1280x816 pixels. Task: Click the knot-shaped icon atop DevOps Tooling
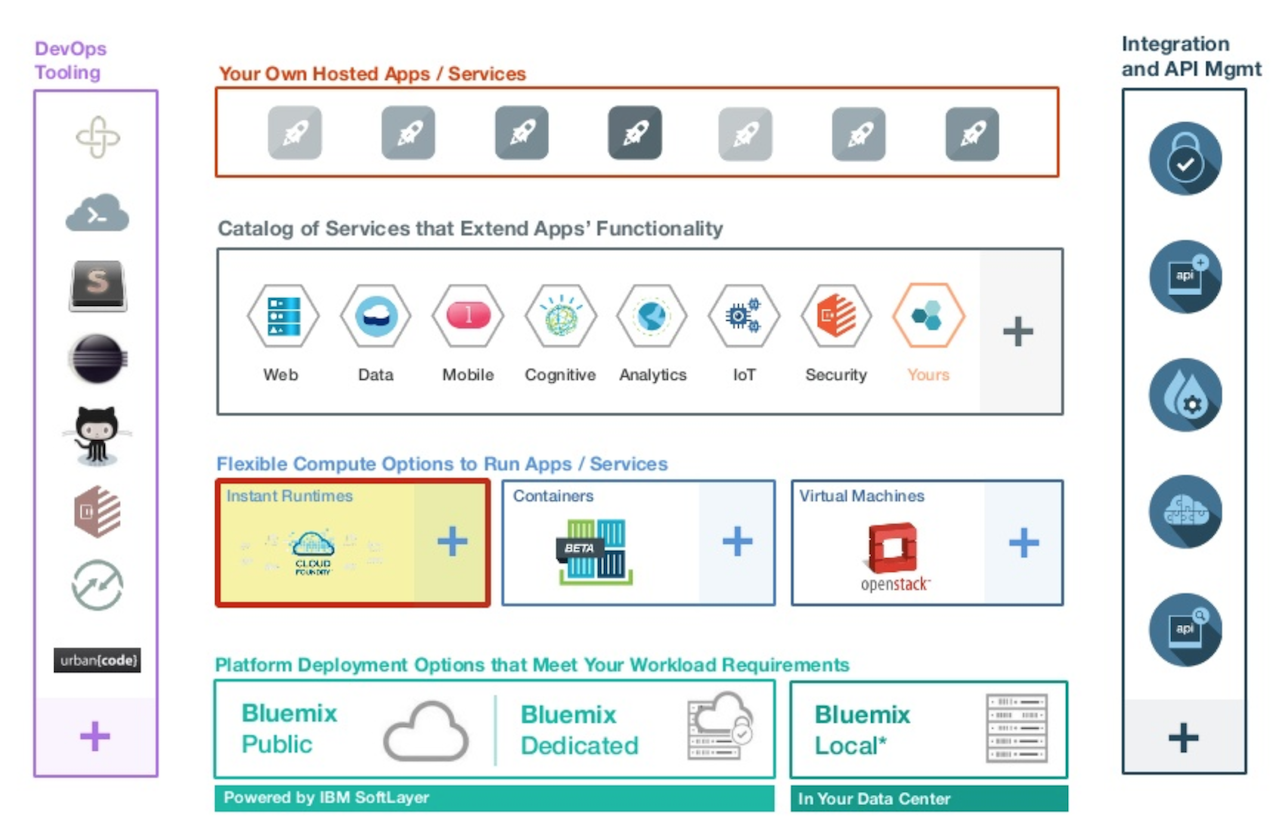pyautogui.click(x=97, y=137)
